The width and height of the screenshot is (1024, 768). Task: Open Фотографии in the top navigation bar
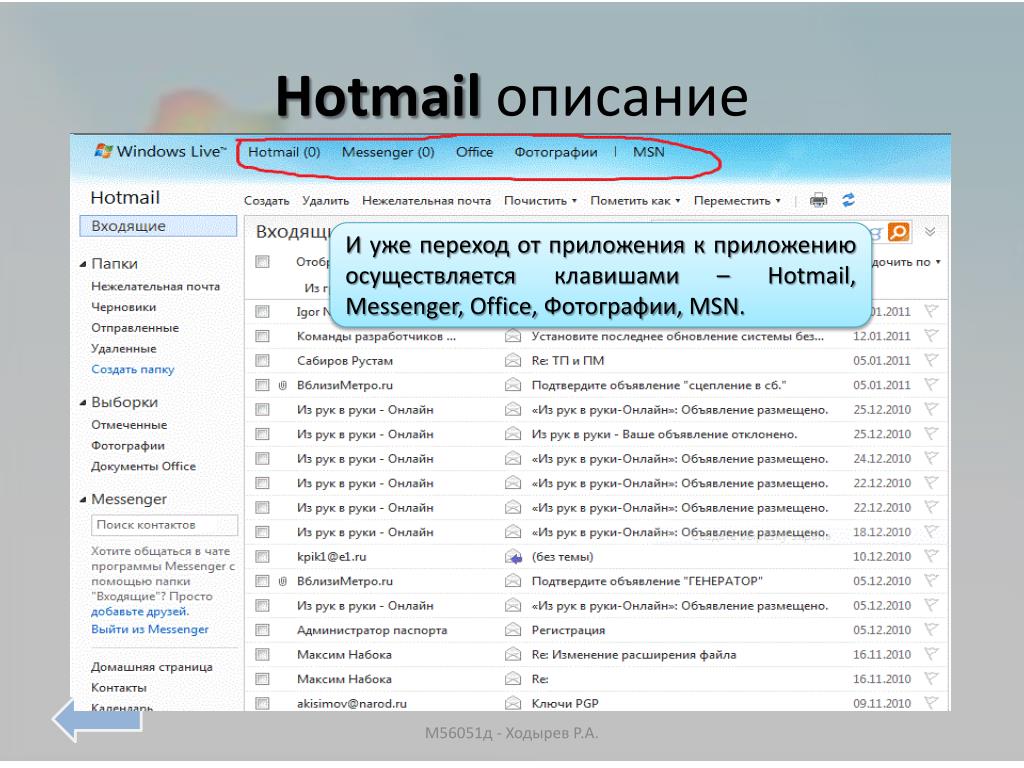coord(556,152)
